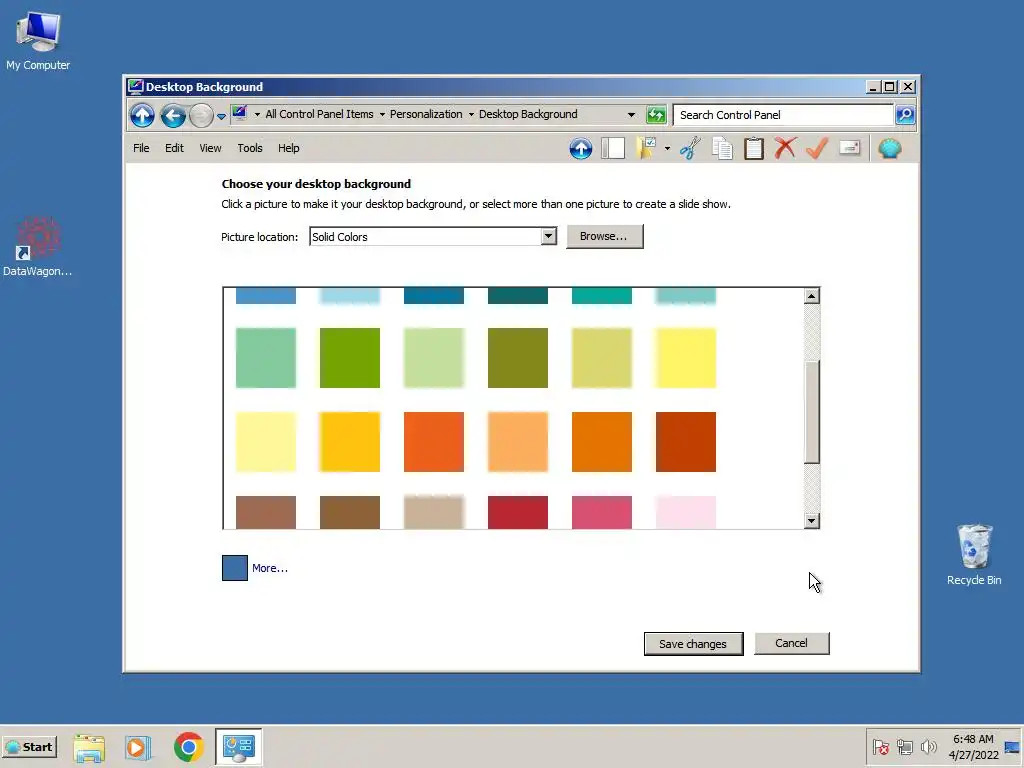Launch media player from the taskbar

click(x=138, y=747)
